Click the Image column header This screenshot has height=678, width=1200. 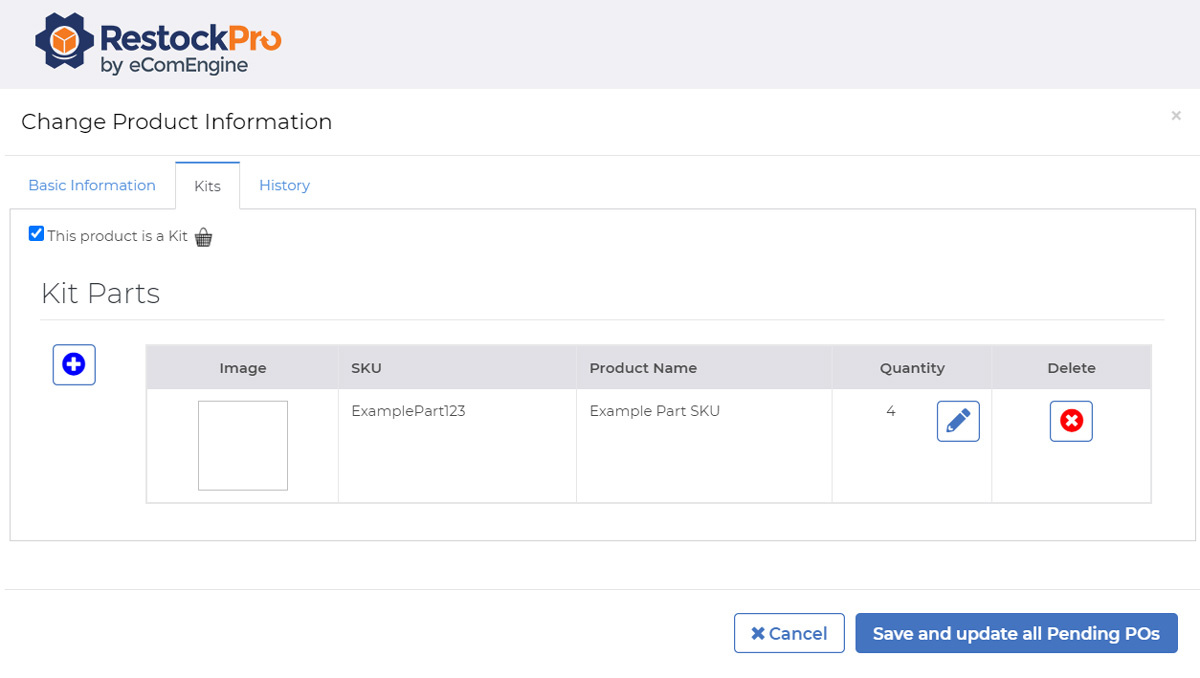(x=243, y=368)
